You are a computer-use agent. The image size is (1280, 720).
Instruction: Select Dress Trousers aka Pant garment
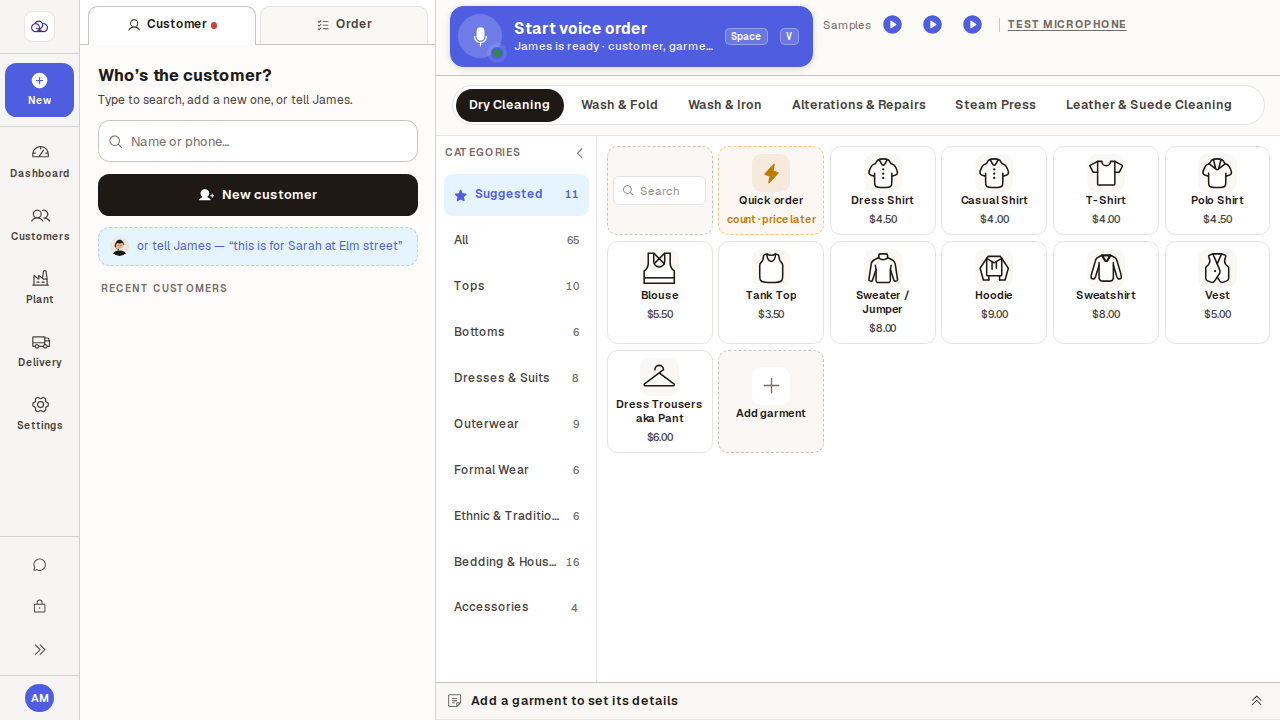click(x=660, y=401)
